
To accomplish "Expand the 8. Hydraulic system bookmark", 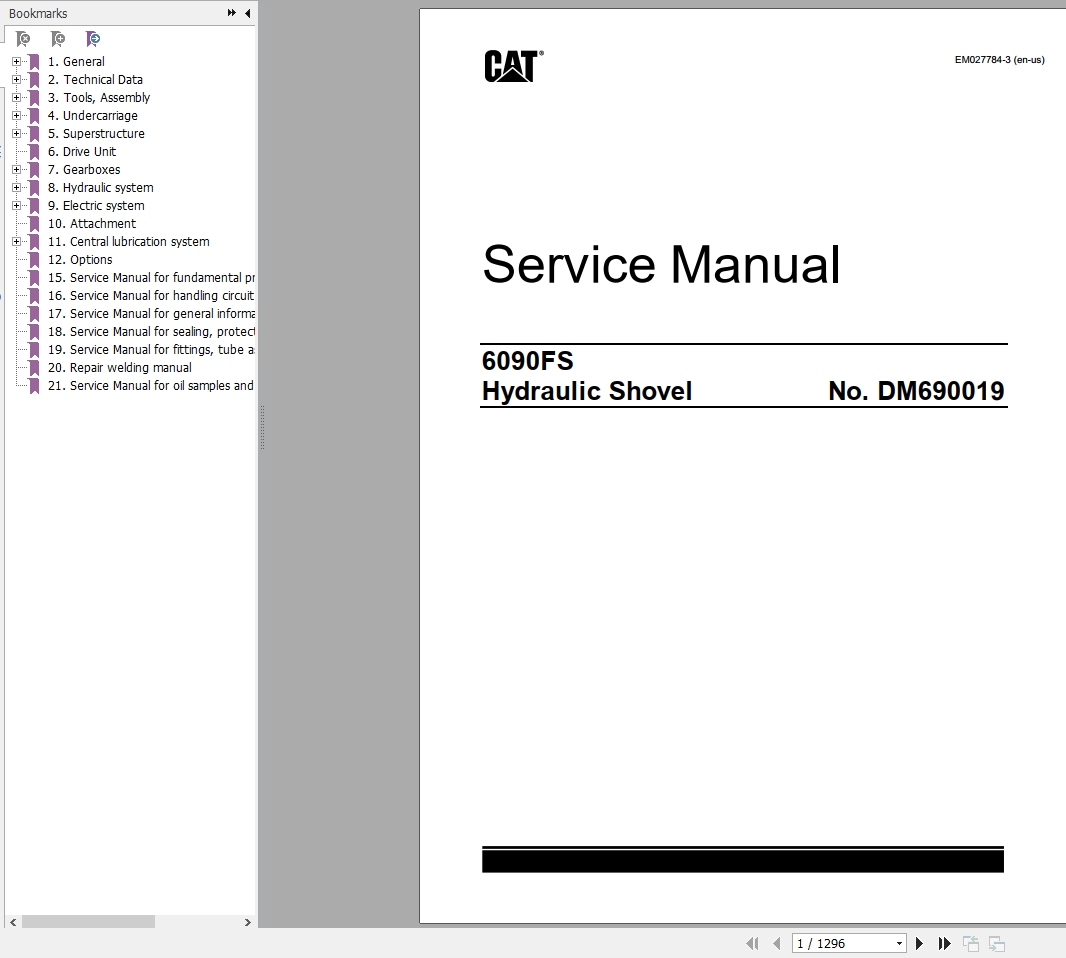I will pyautogui.click(x=15, y=187).
